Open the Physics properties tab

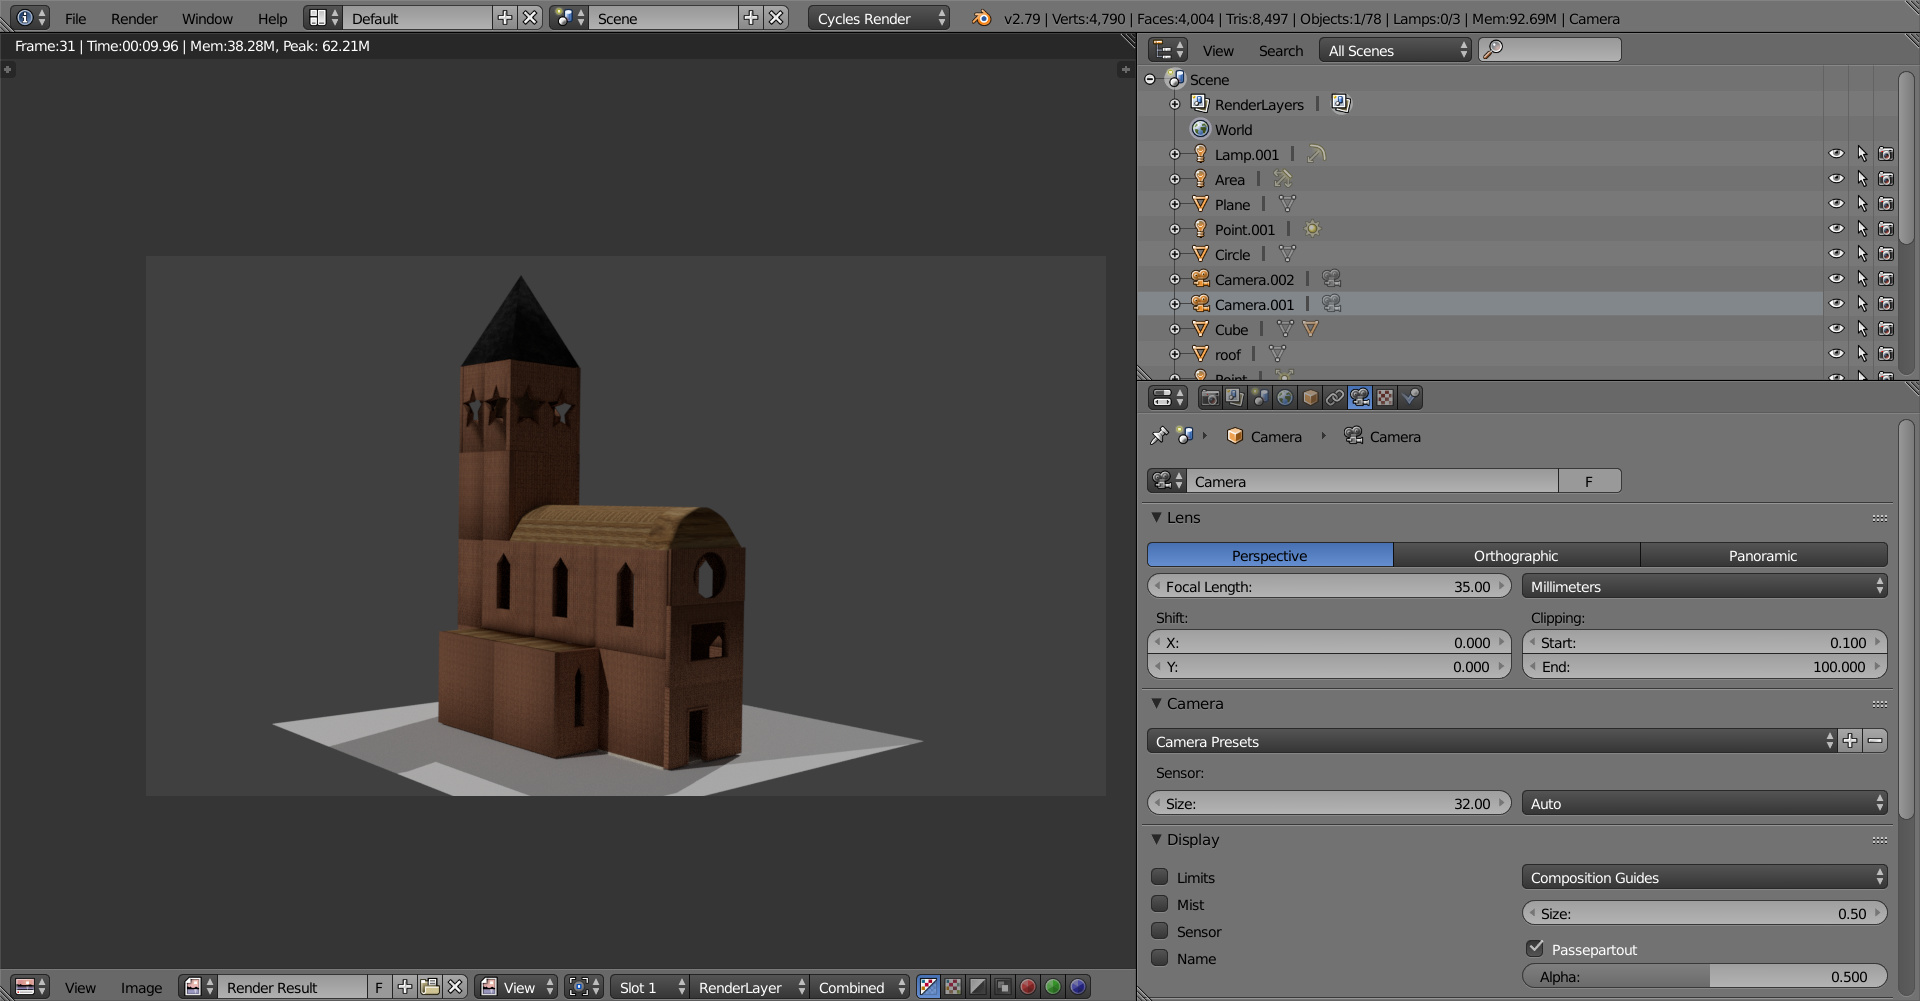click(1410, 398)
